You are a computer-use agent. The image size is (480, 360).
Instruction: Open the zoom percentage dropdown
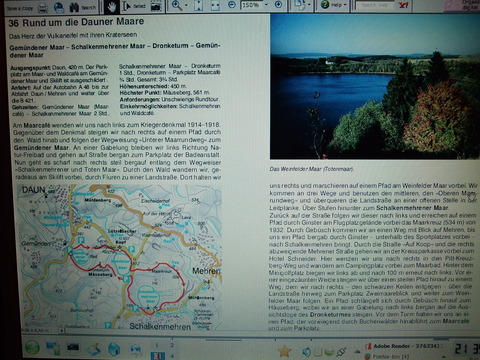266,5
